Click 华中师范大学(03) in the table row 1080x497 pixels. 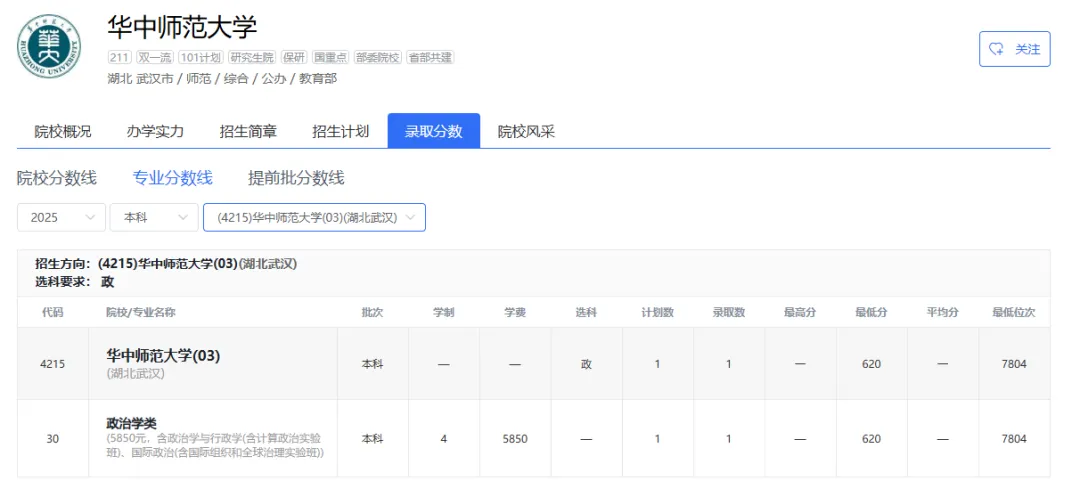click(163, 356)
